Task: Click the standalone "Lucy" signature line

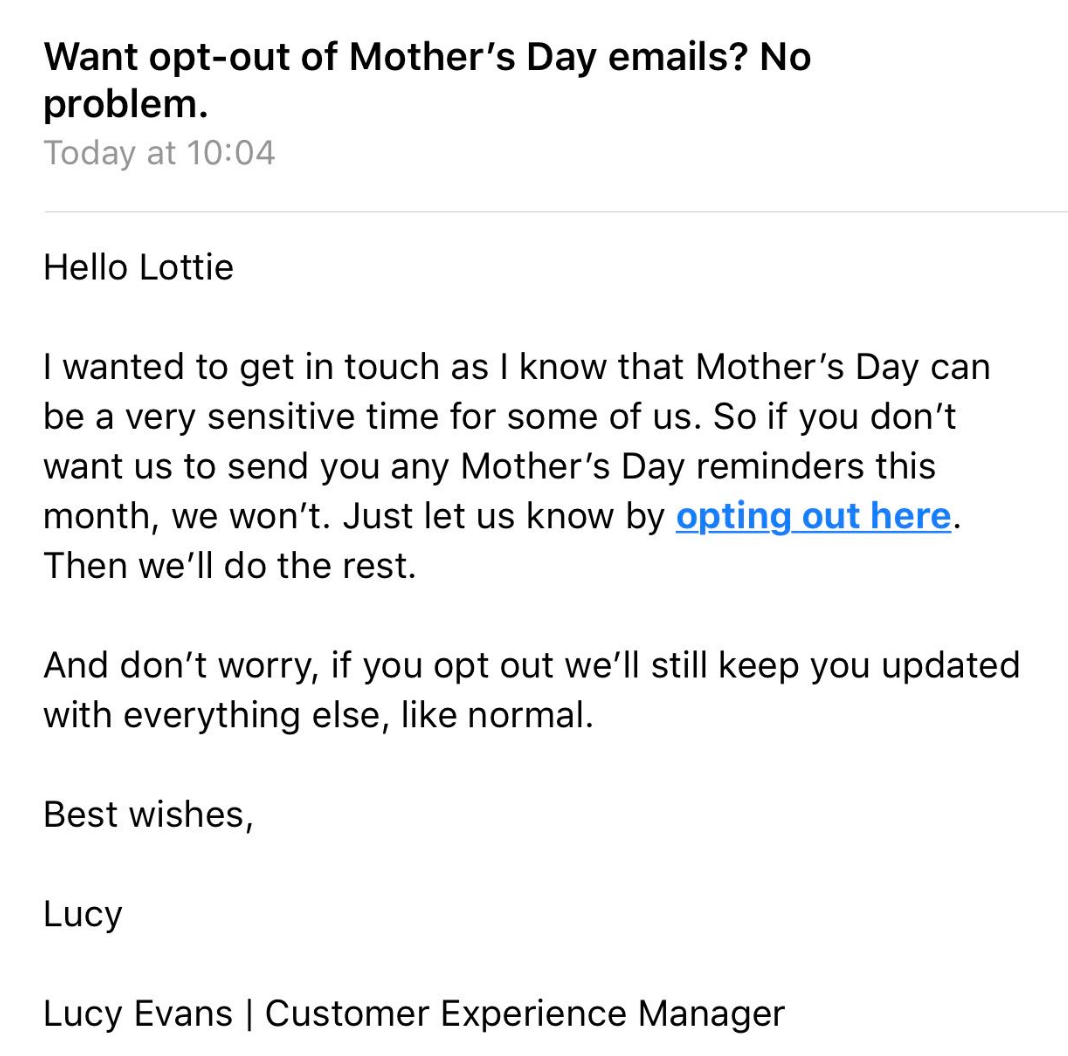Action: tap(83, 915)
